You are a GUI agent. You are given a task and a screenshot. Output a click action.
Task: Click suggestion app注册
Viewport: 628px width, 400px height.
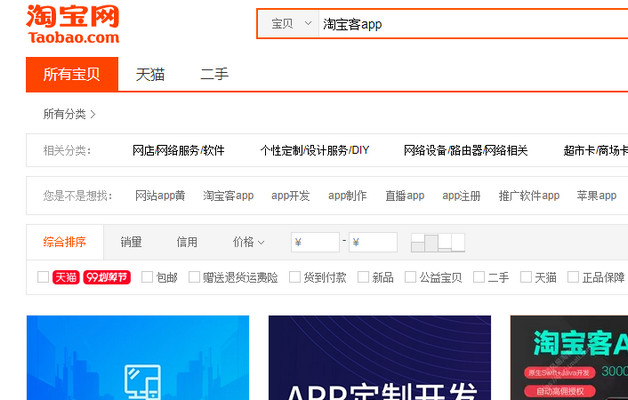[x=461, y=196]
